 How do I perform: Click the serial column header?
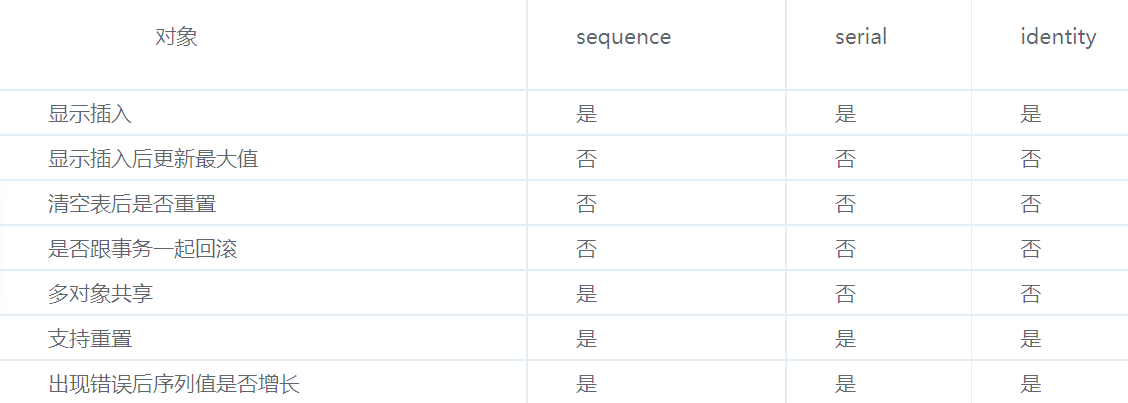(x=860, y=38)
